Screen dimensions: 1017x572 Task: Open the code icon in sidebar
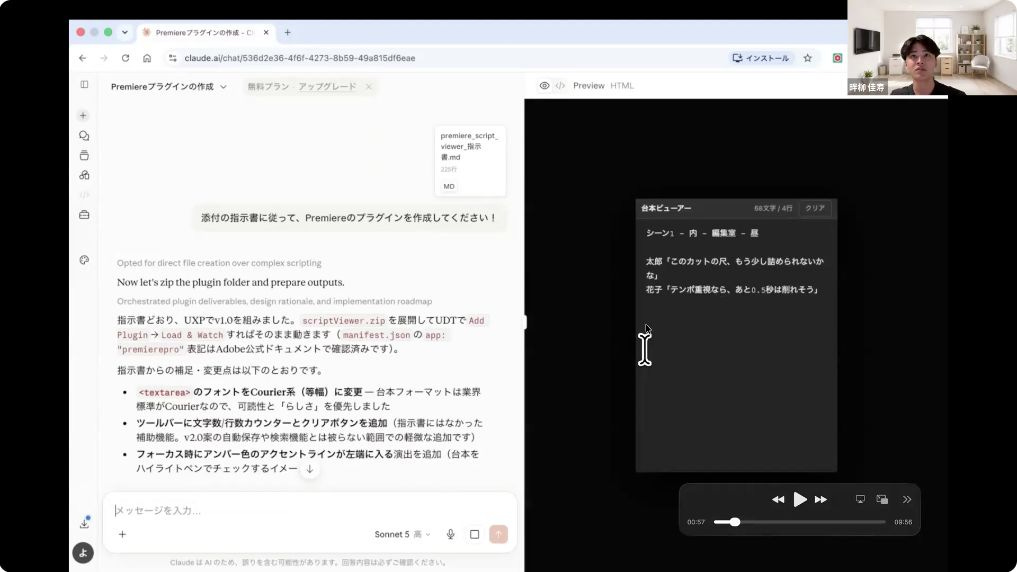pyautogui.click(x=84, y=195)
